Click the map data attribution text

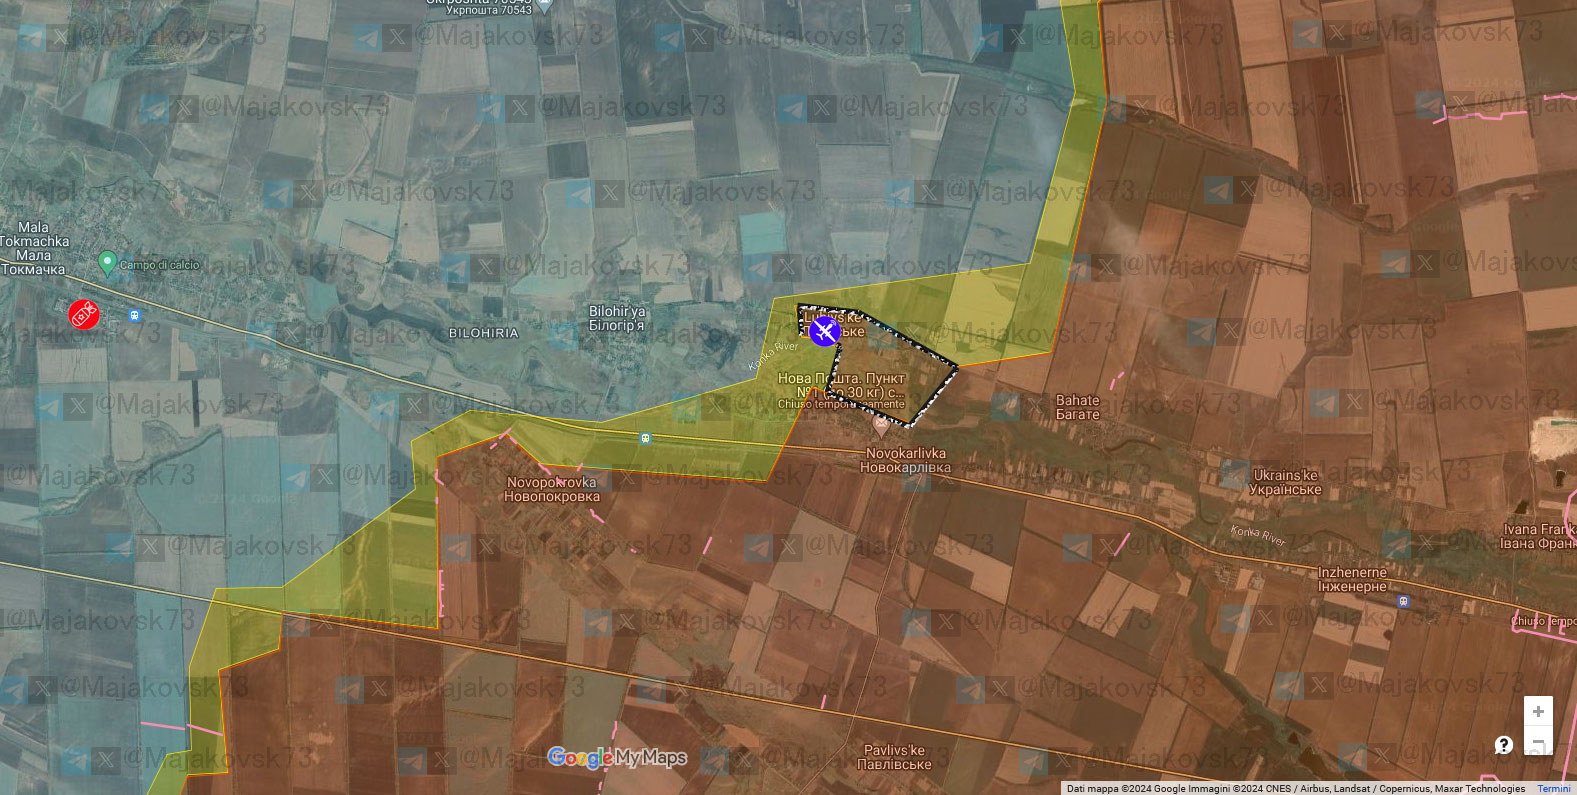click(x=1296, y=789)
